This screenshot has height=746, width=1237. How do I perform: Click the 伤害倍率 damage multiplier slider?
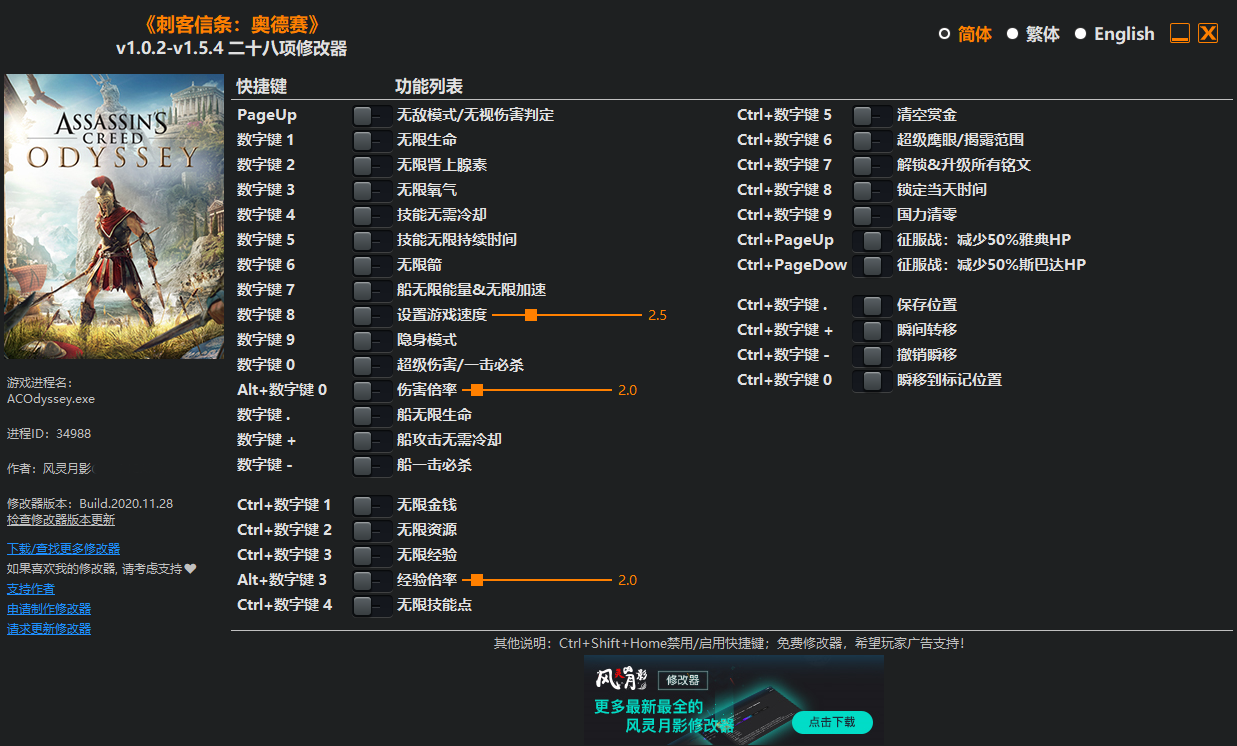tap(477, 390)
